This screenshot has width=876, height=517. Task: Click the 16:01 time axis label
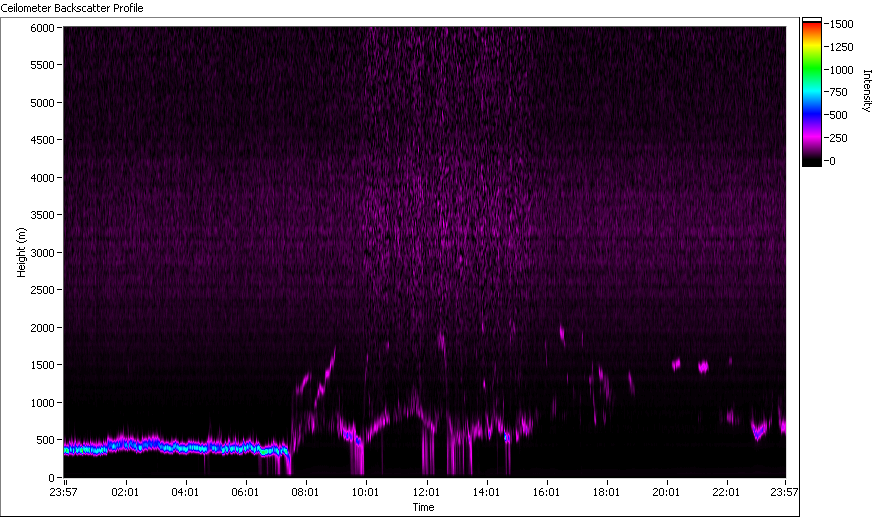[546, 492]
